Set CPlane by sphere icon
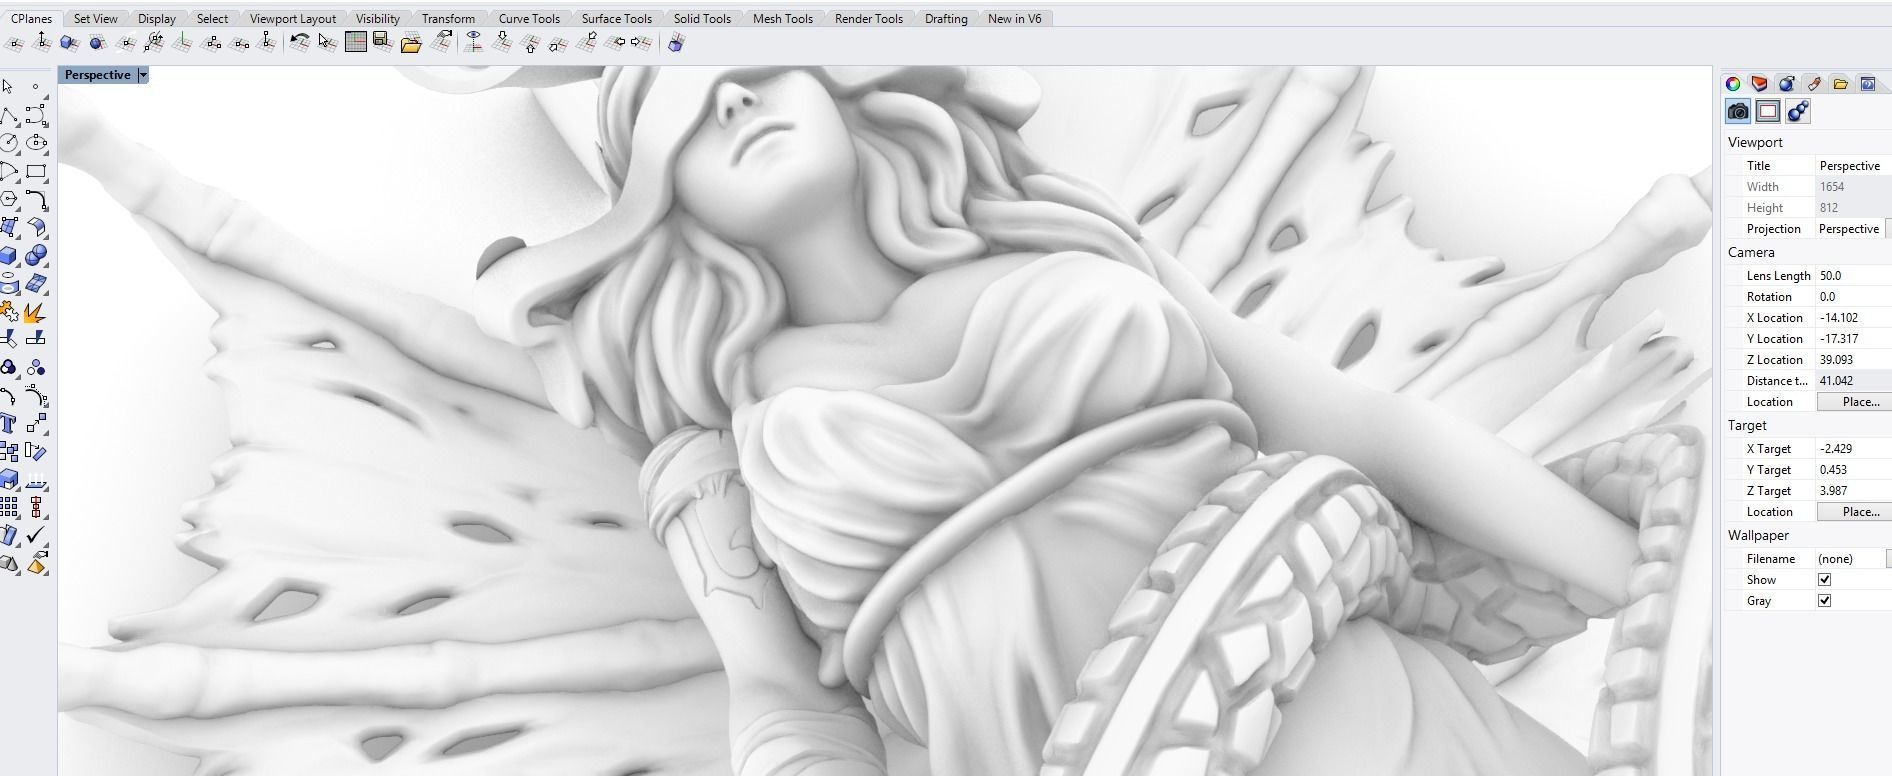The image size is (1892, 776). pos(97,42)
